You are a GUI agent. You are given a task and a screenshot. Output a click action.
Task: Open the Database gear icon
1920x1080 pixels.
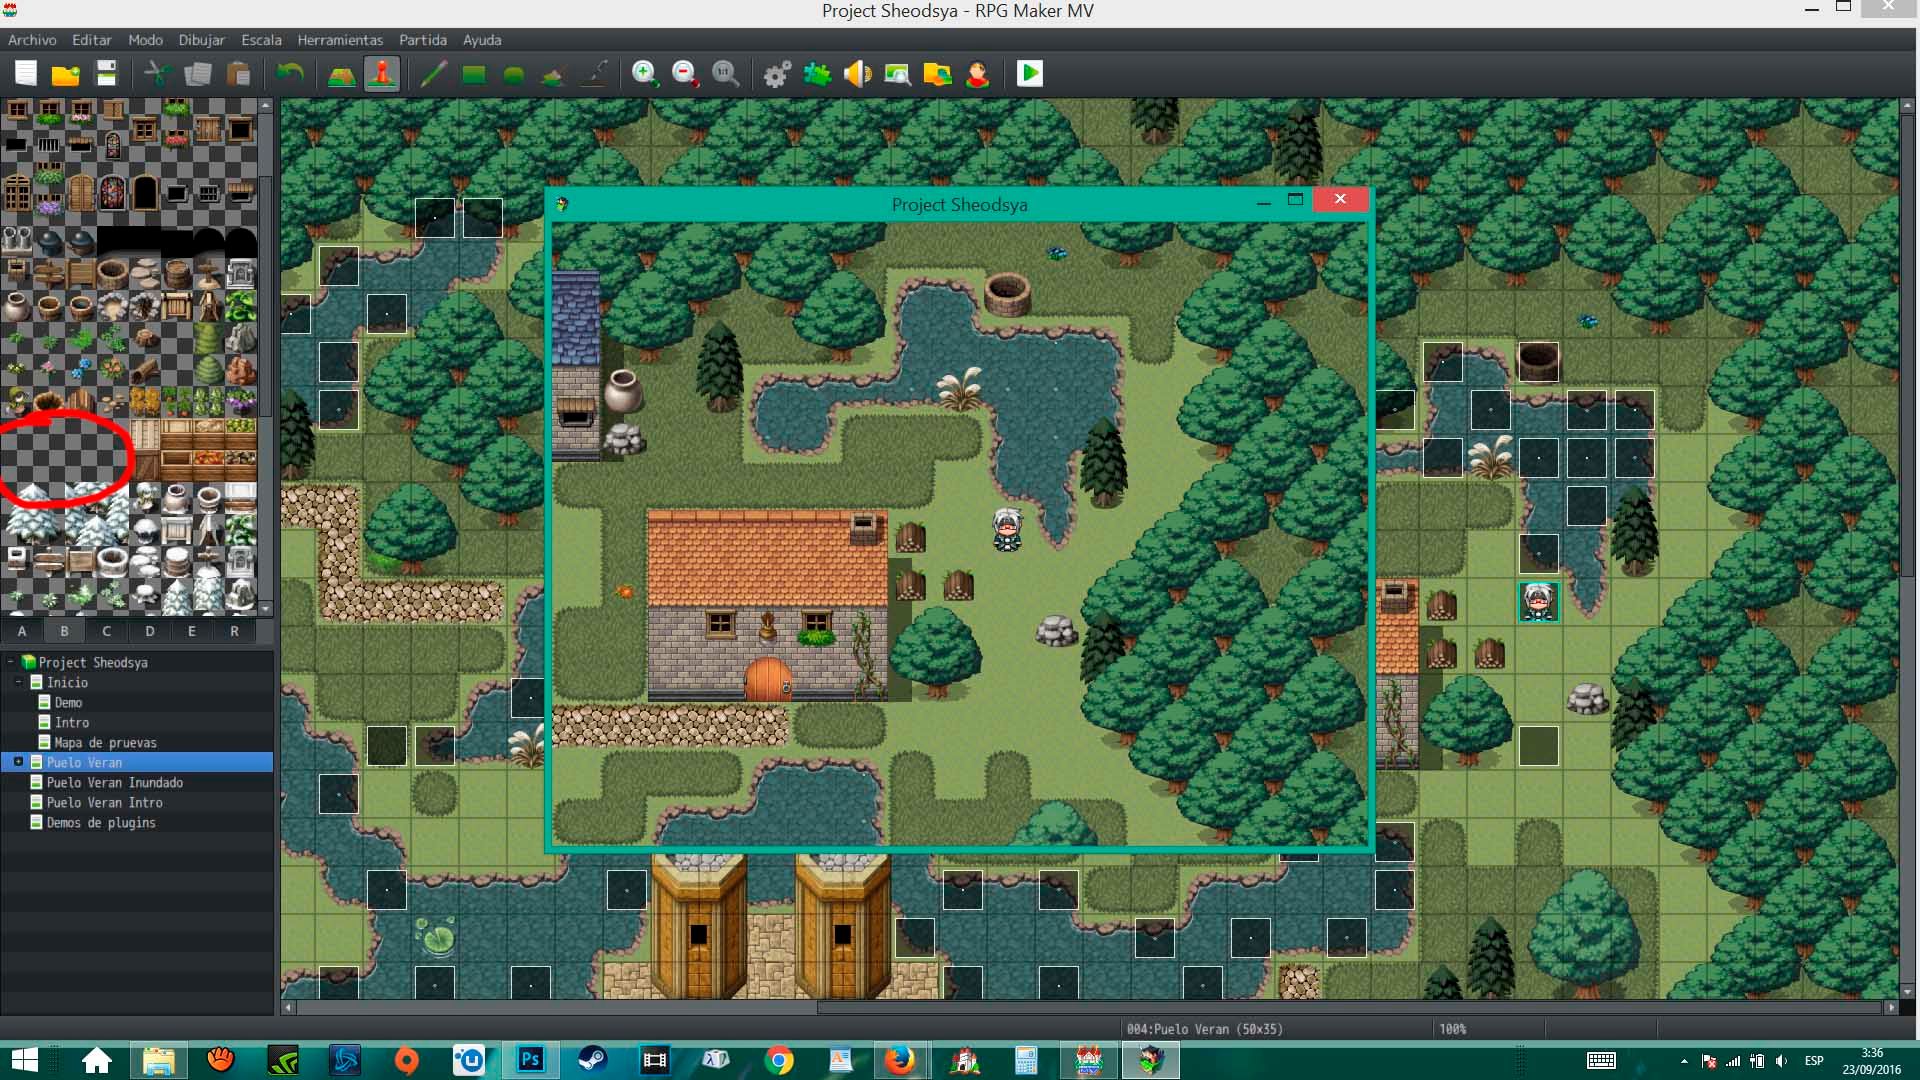pyautogui.click(x=777, y=74)
